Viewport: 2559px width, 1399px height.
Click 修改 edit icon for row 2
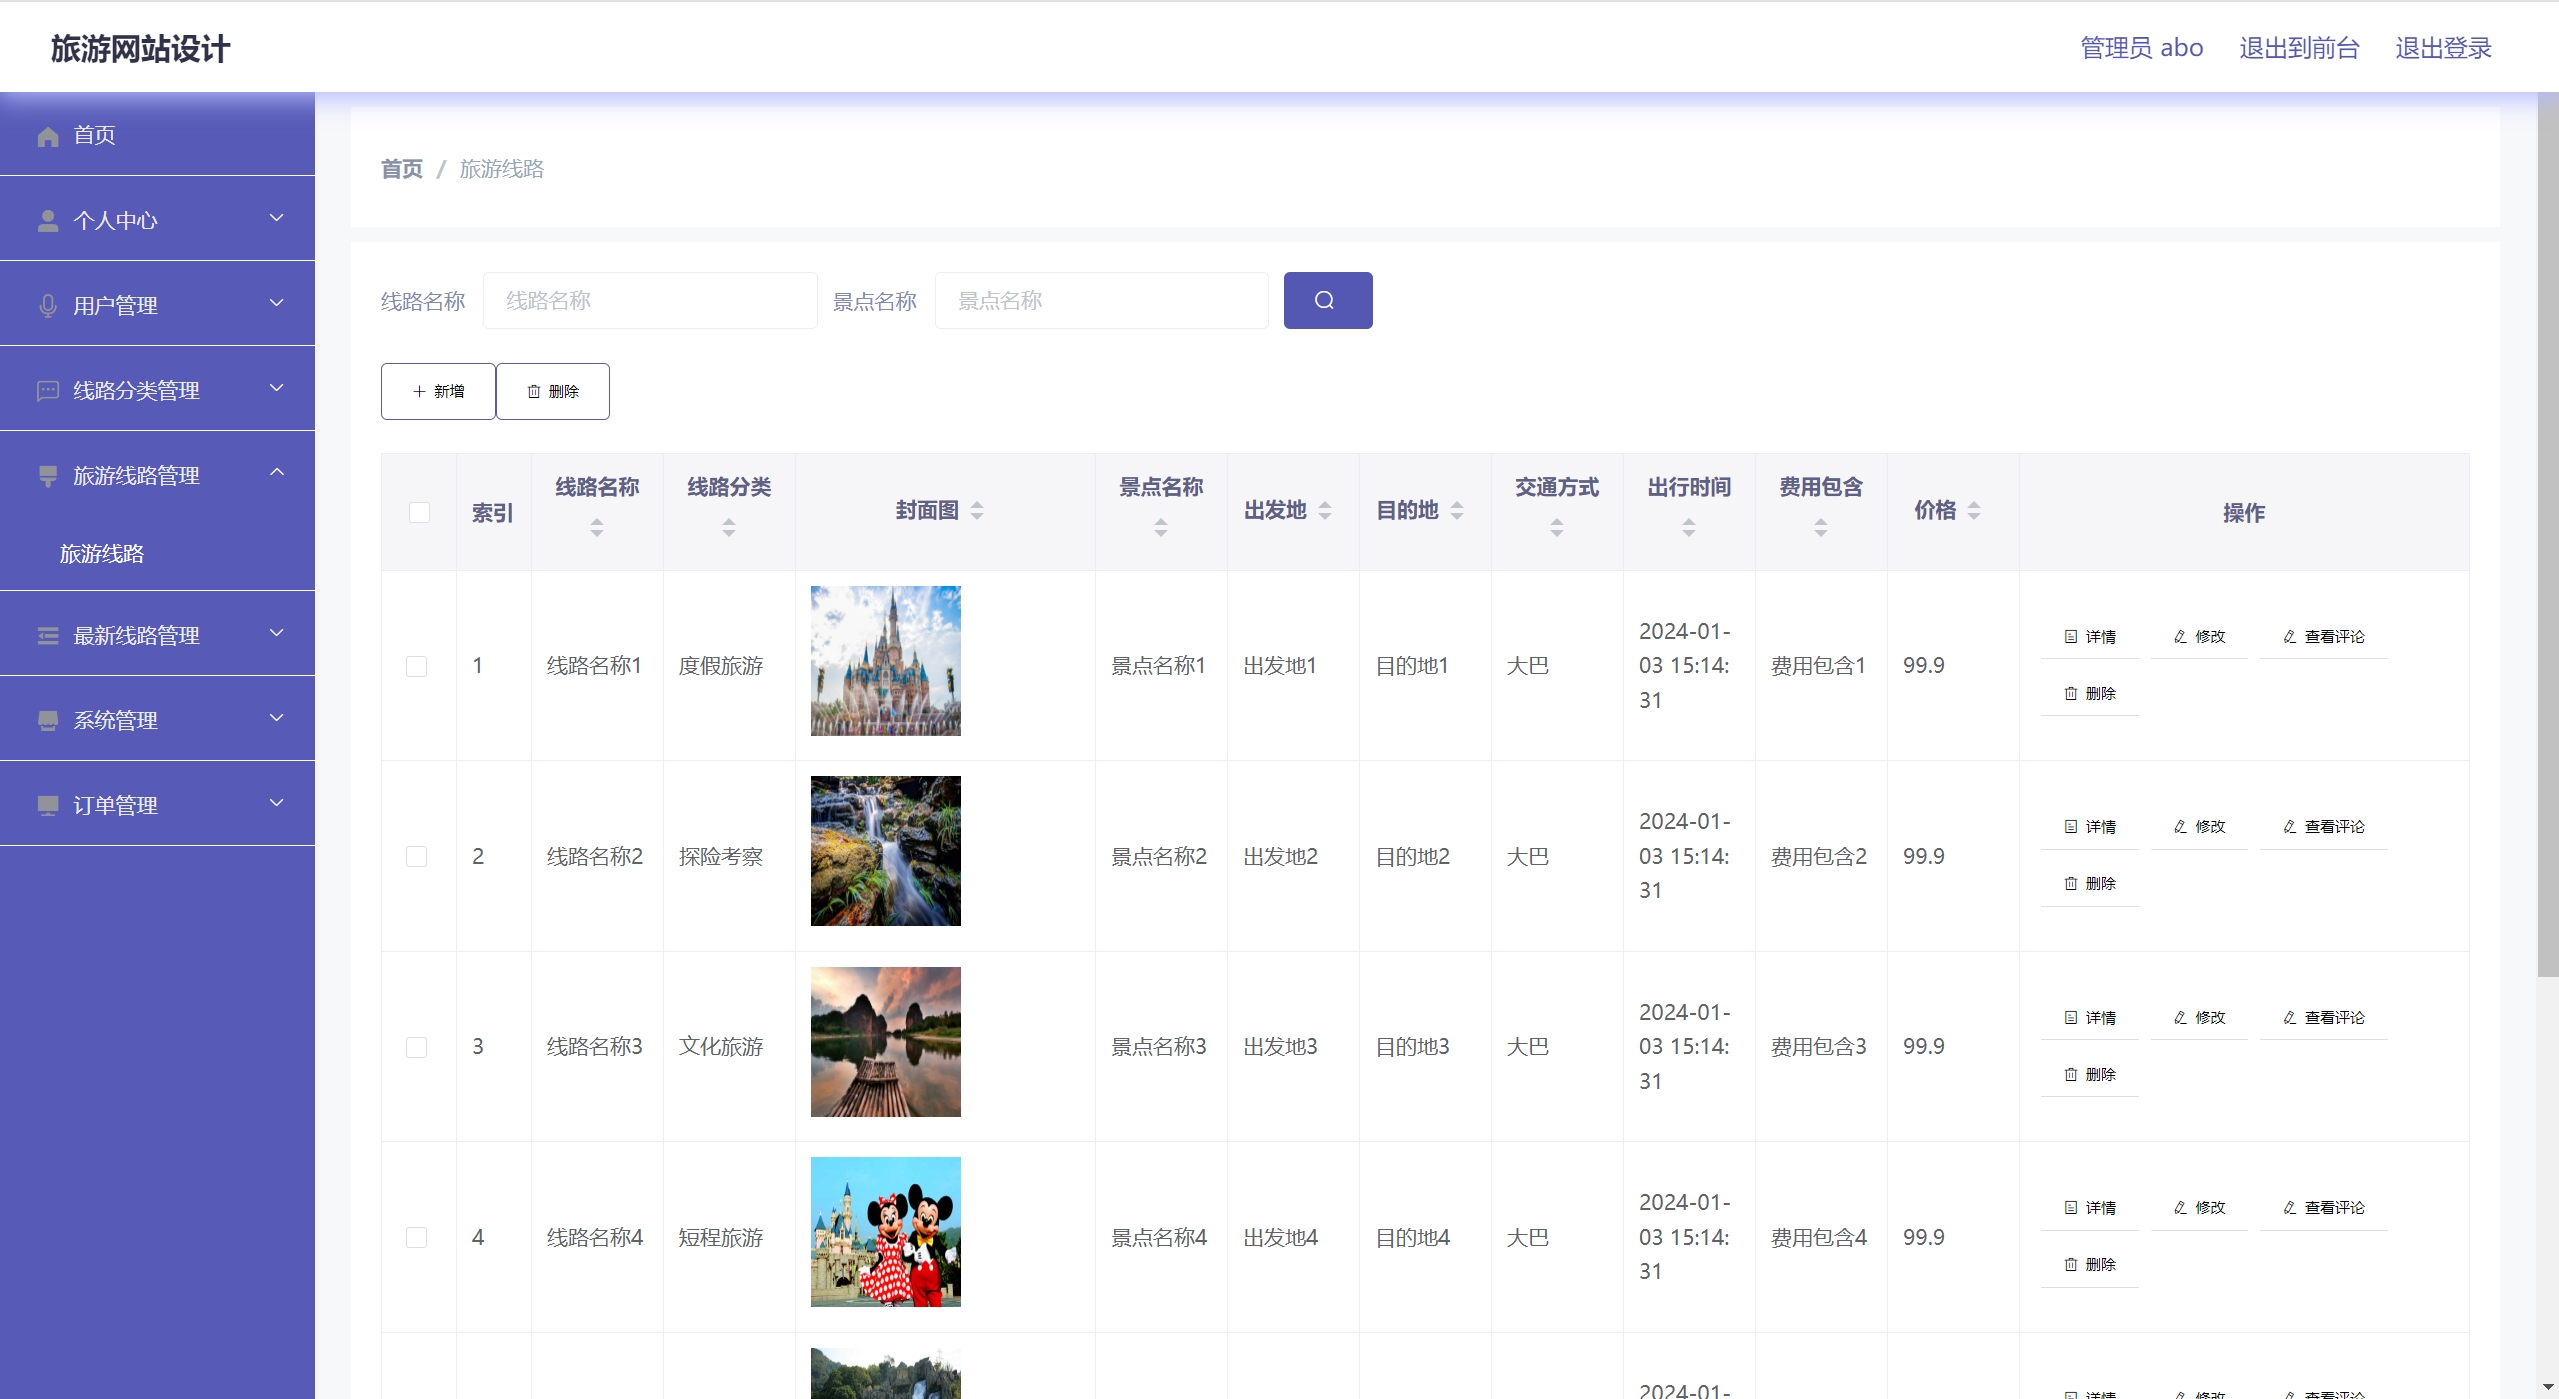[2180, 827]
